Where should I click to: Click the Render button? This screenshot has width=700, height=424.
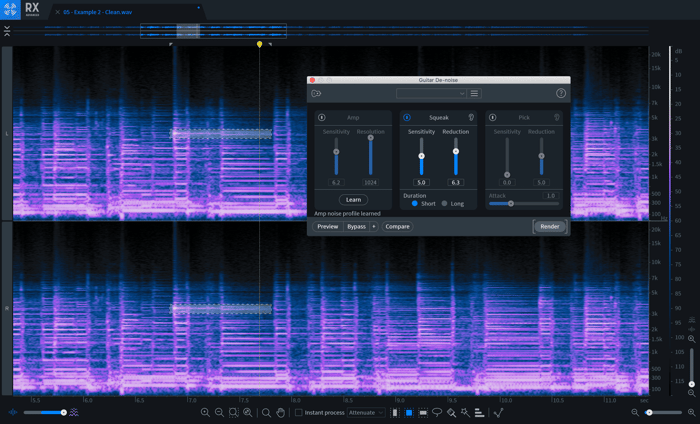coord(550,226)
